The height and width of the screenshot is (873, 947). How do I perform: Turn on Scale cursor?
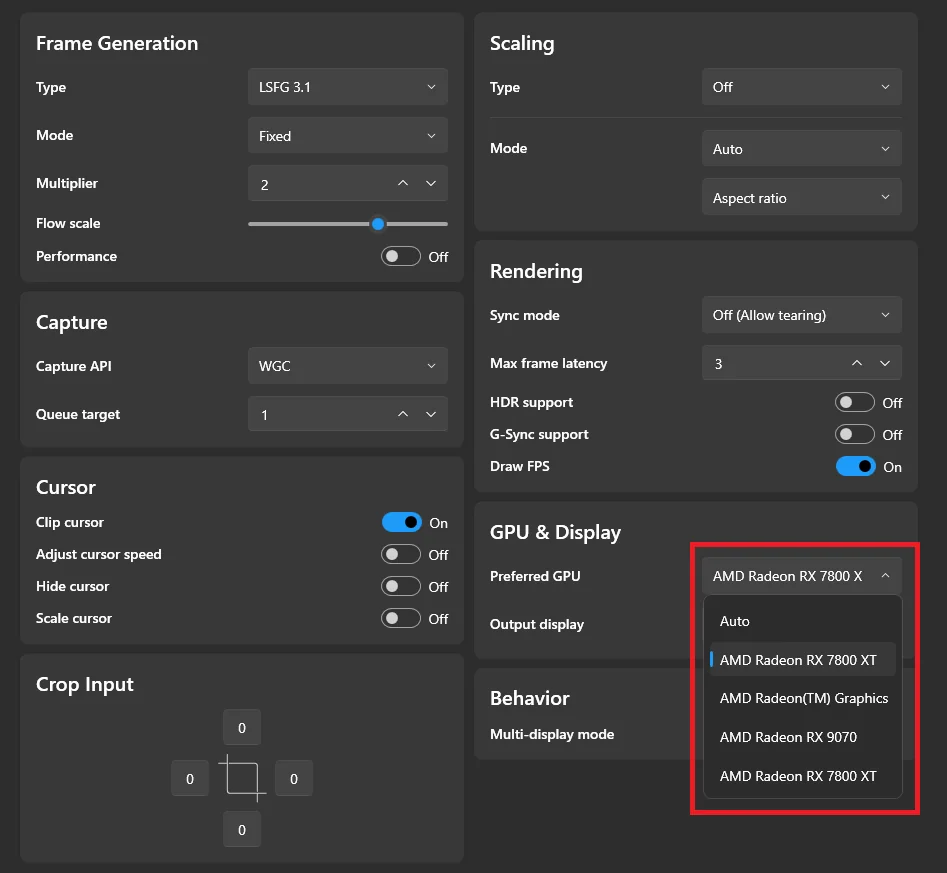401,618
